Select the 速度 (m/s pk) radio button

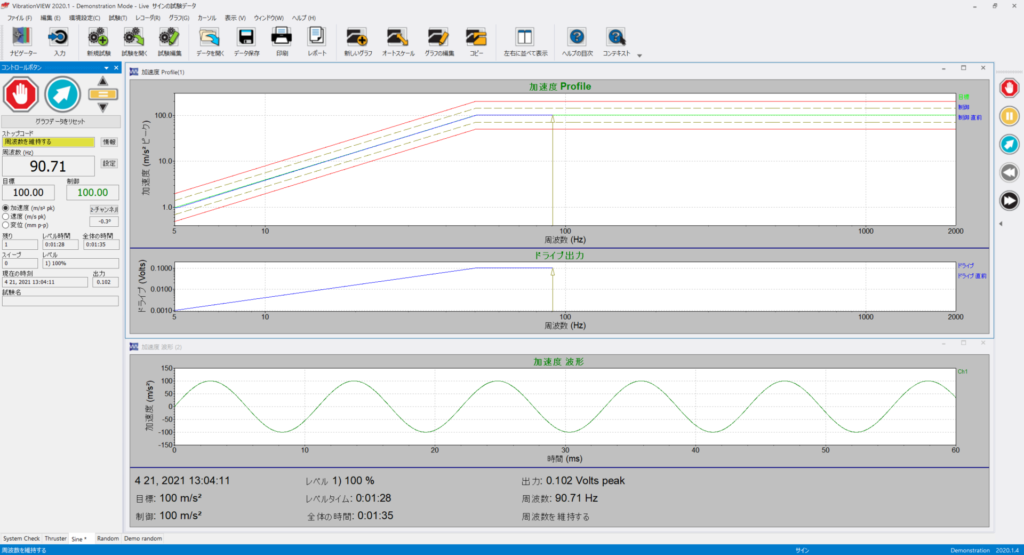click(x=6, y=216)
